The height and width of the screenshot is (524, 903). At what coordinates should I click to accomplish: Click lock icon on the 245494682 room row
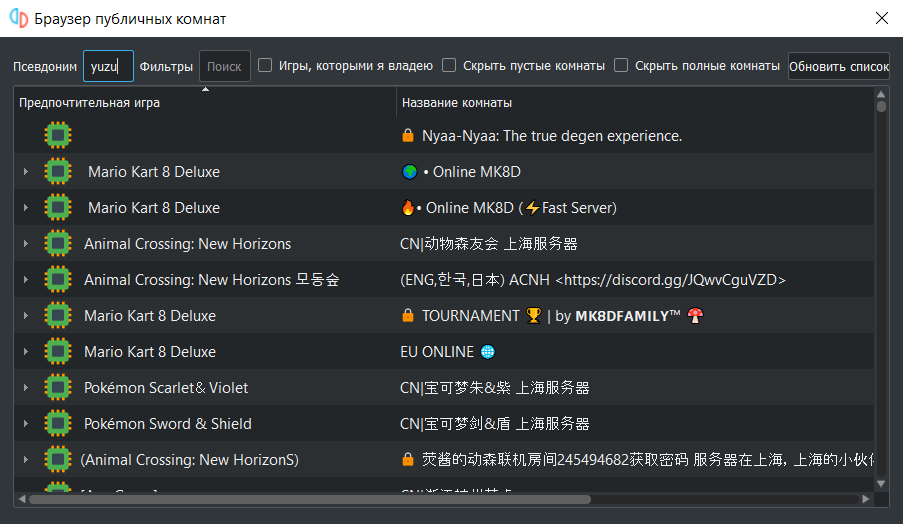pyautogui.click(x=408, y=459)
